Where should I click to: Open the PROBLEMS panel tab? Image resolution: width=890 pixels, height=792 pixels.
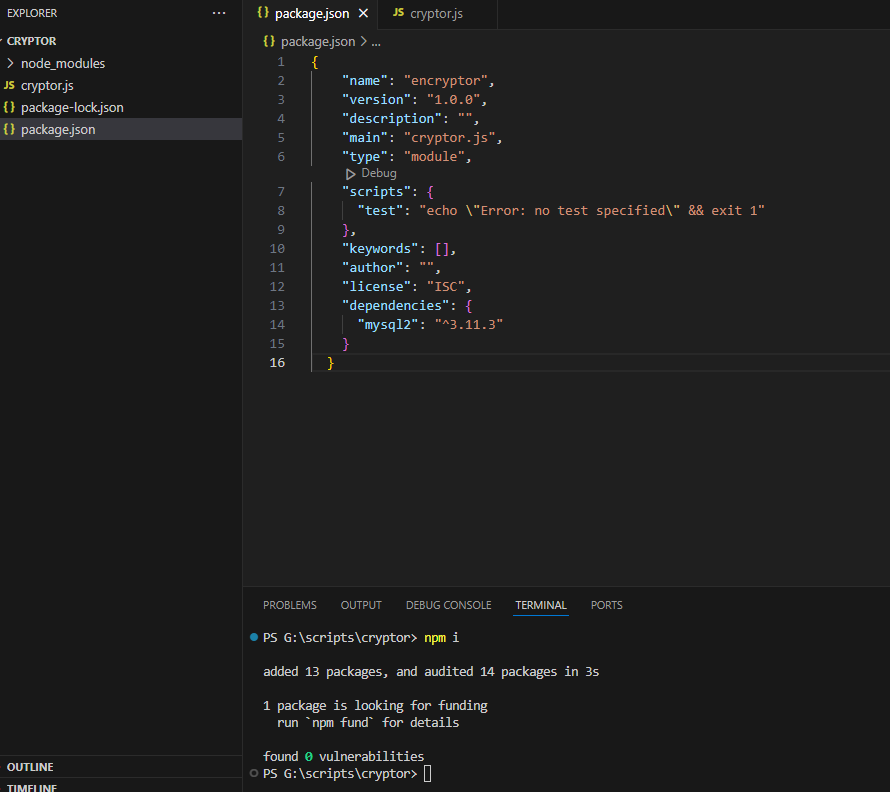tap(289, 605)
